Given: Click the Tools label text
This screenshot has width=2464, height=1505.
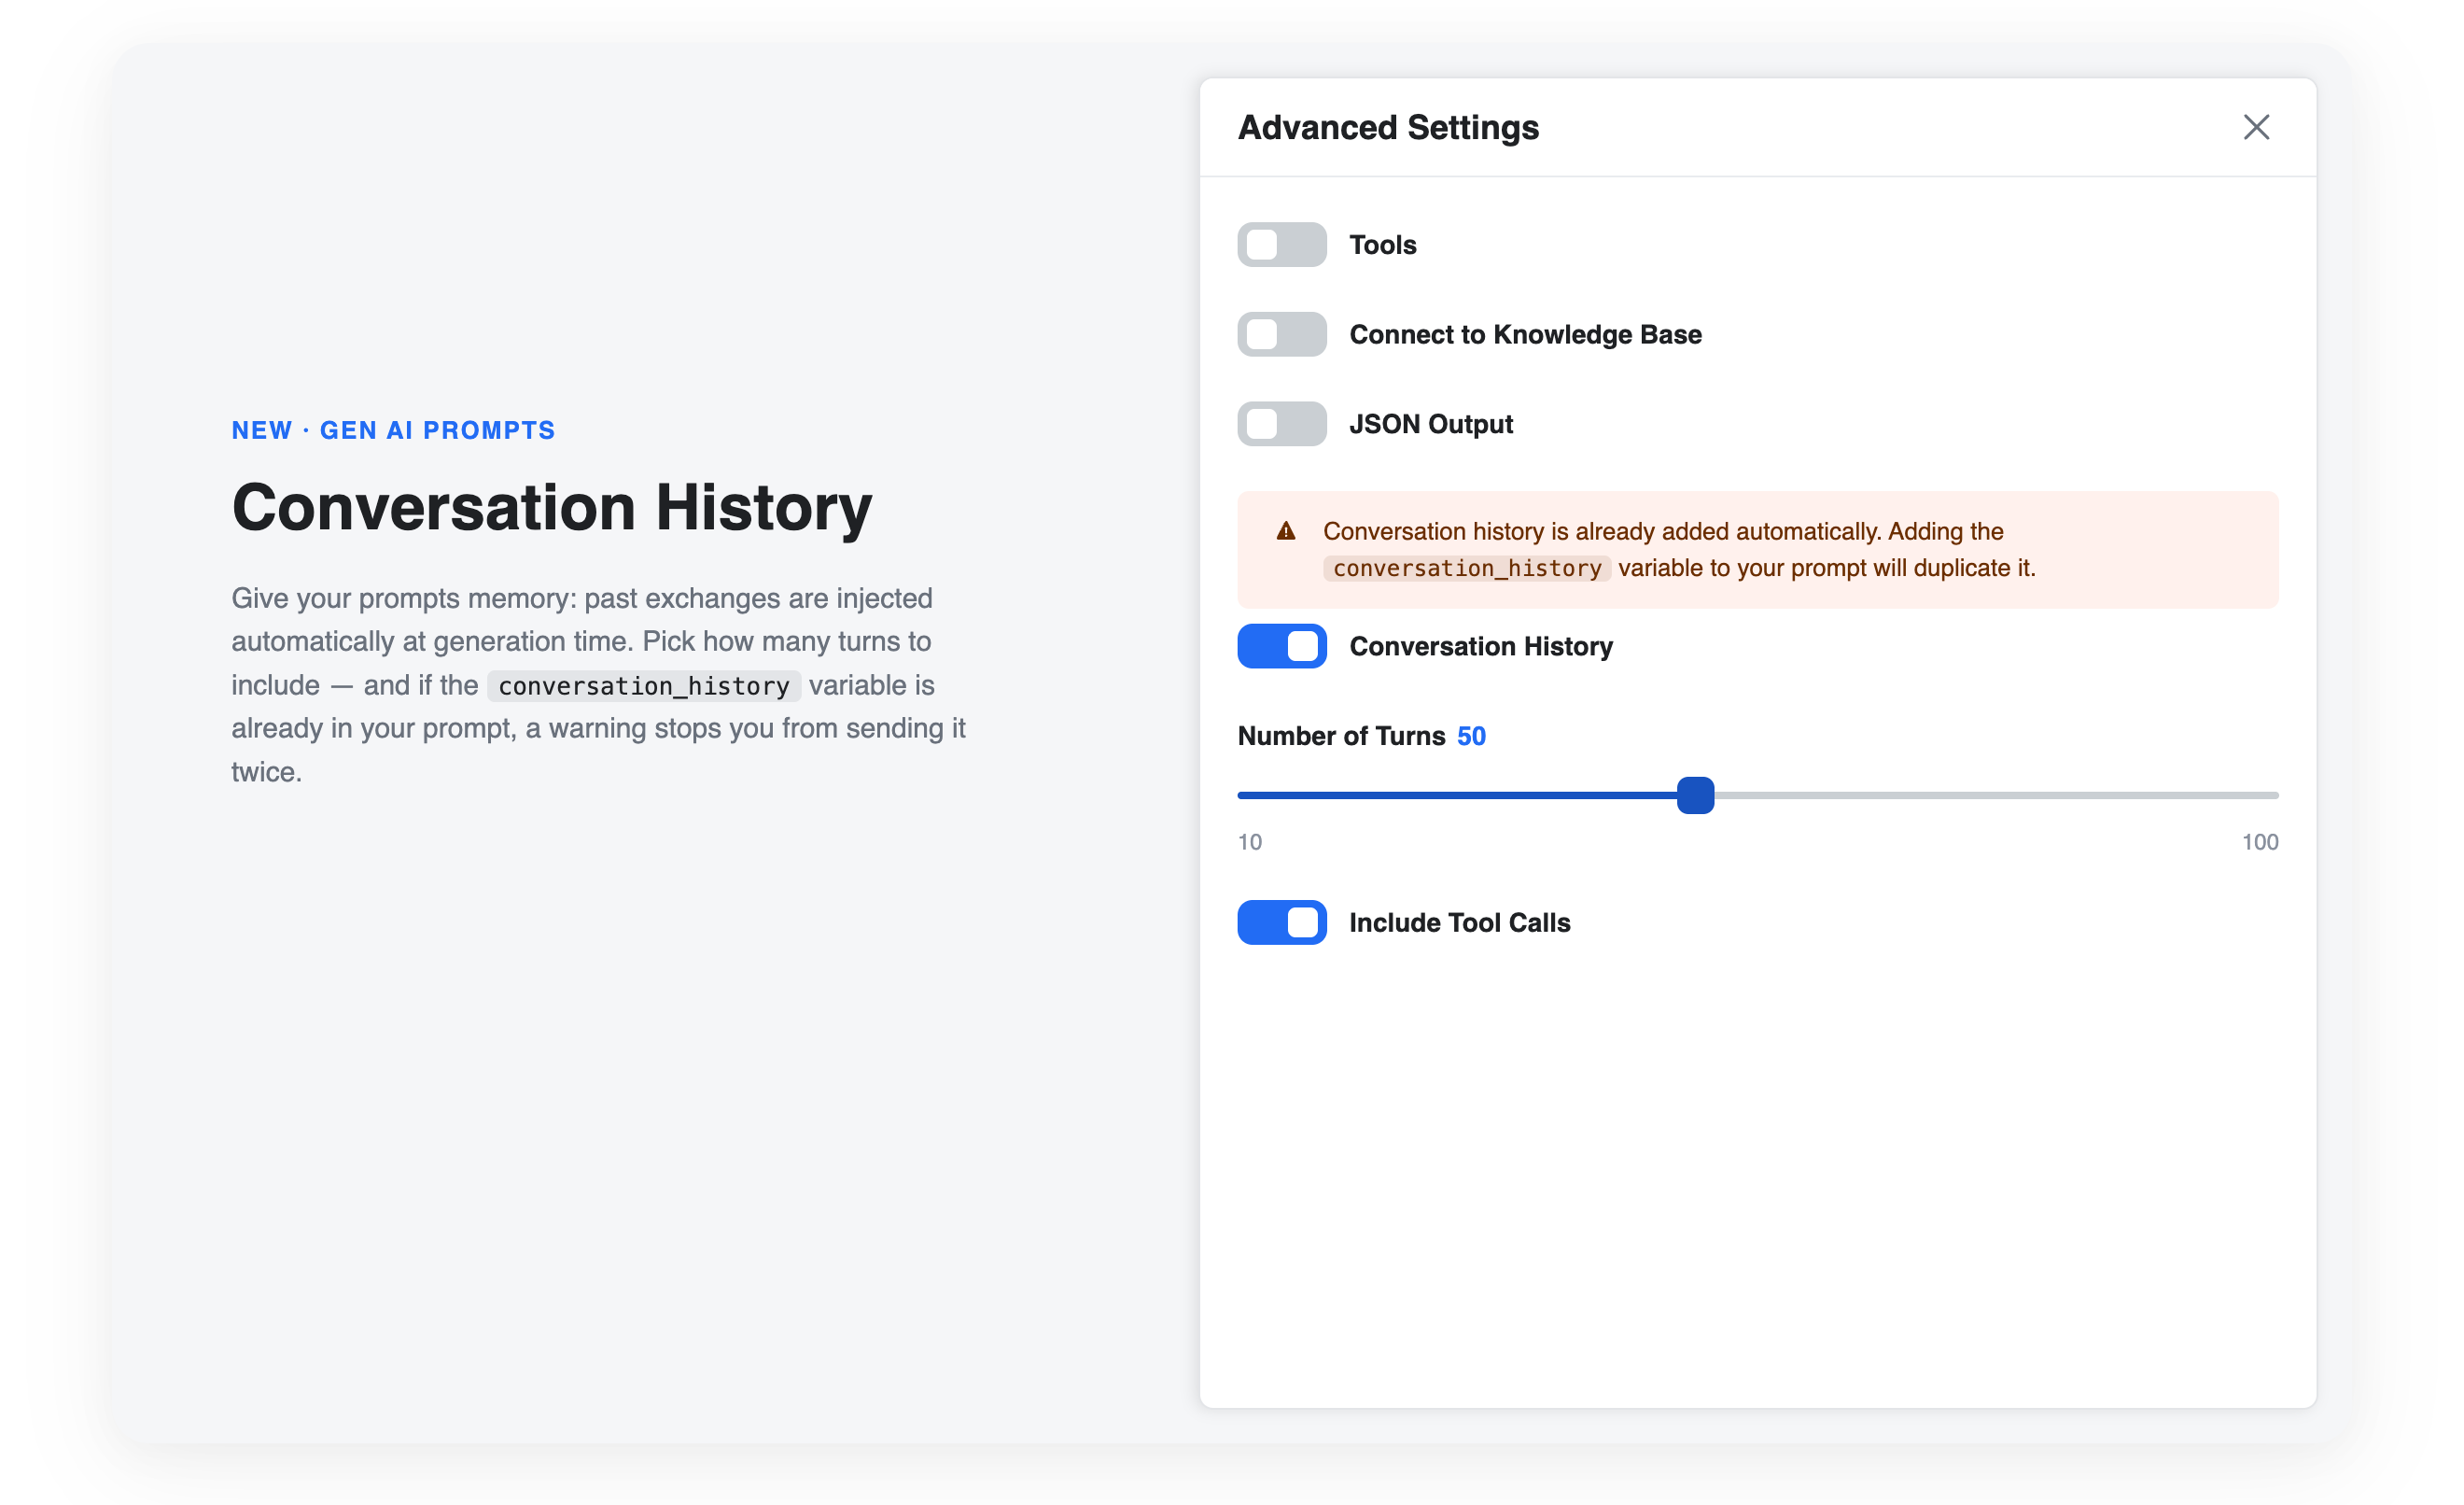Looking at the screenshot, I should (x=1383, y=245).
